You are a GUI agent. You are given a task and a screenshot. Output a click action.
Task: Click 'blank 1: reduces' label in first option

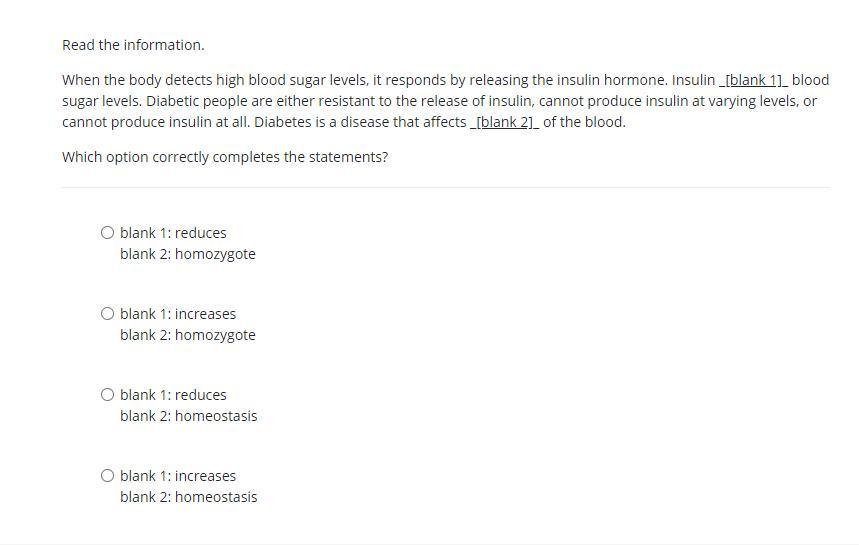173,233
